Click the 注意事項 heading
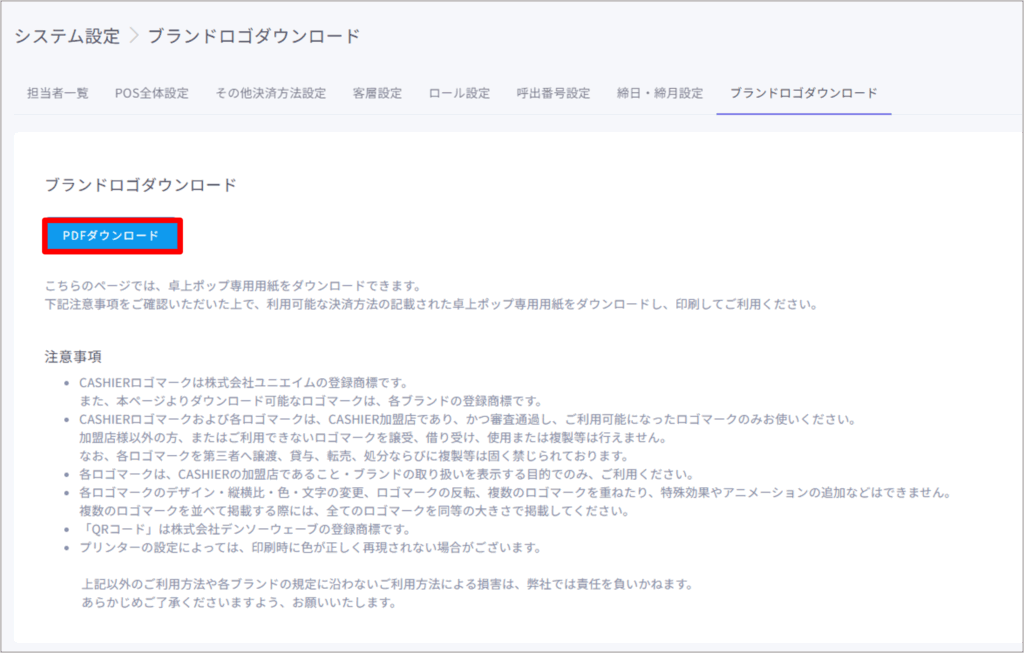Viewport: 1024px width, 653px height. pos(74,356)
